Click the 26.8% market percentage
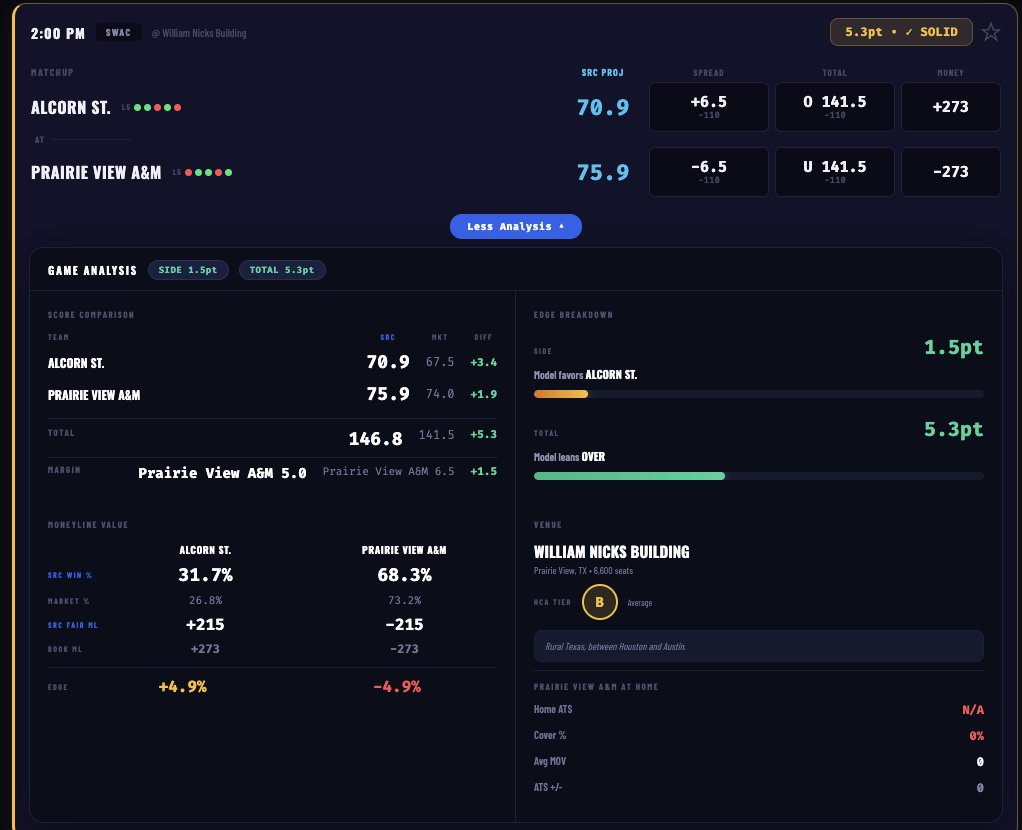Viewport: 1022px width, 830px height. (x=205, y=600)
